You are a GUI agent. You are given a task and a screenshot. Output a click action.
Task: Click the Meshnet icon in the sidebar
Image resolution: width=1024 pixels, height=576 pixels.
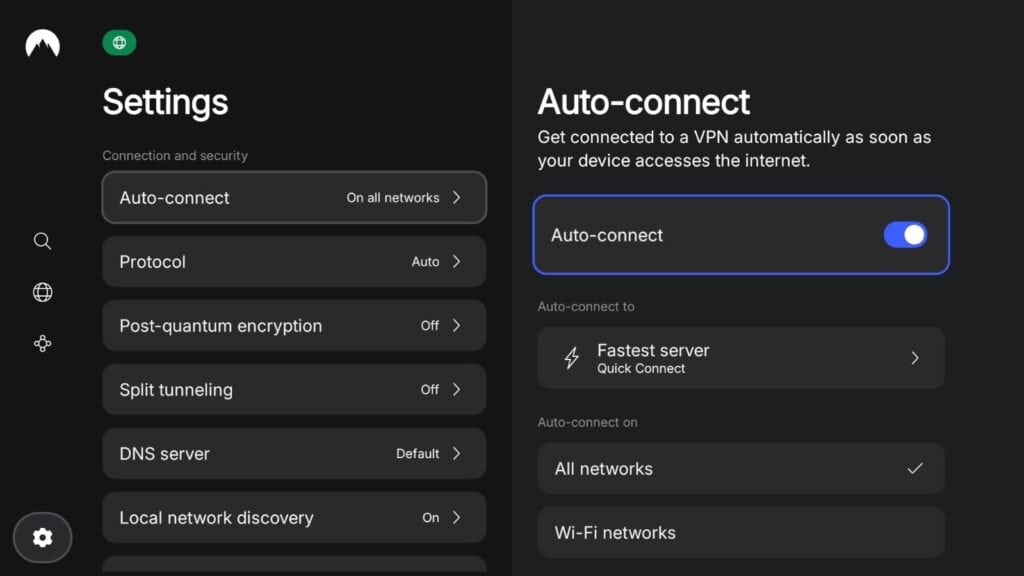(x=42, y=343)
